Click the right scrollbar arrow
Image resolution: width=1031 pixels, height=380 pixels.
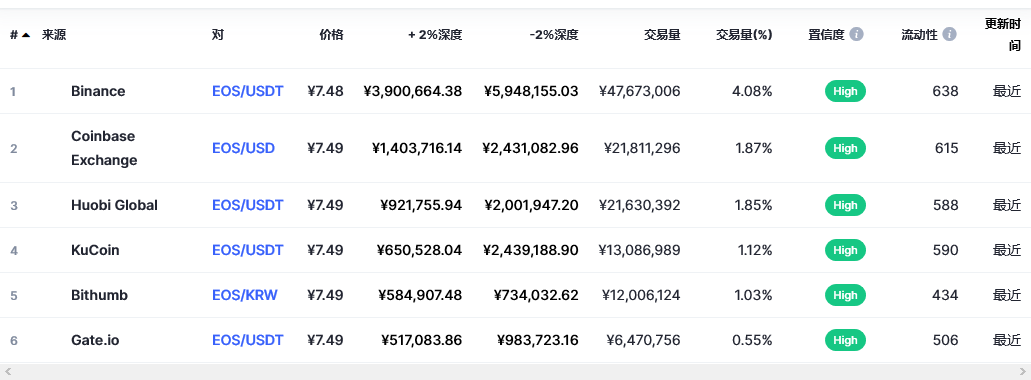click(1023, 371)
